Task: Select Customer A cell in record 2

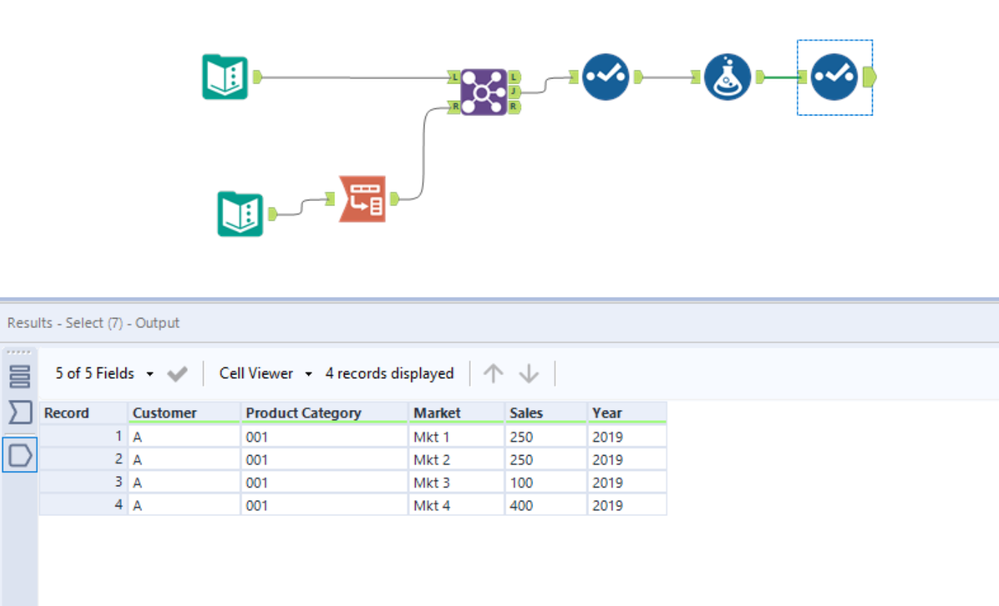Action: [184, 460]
